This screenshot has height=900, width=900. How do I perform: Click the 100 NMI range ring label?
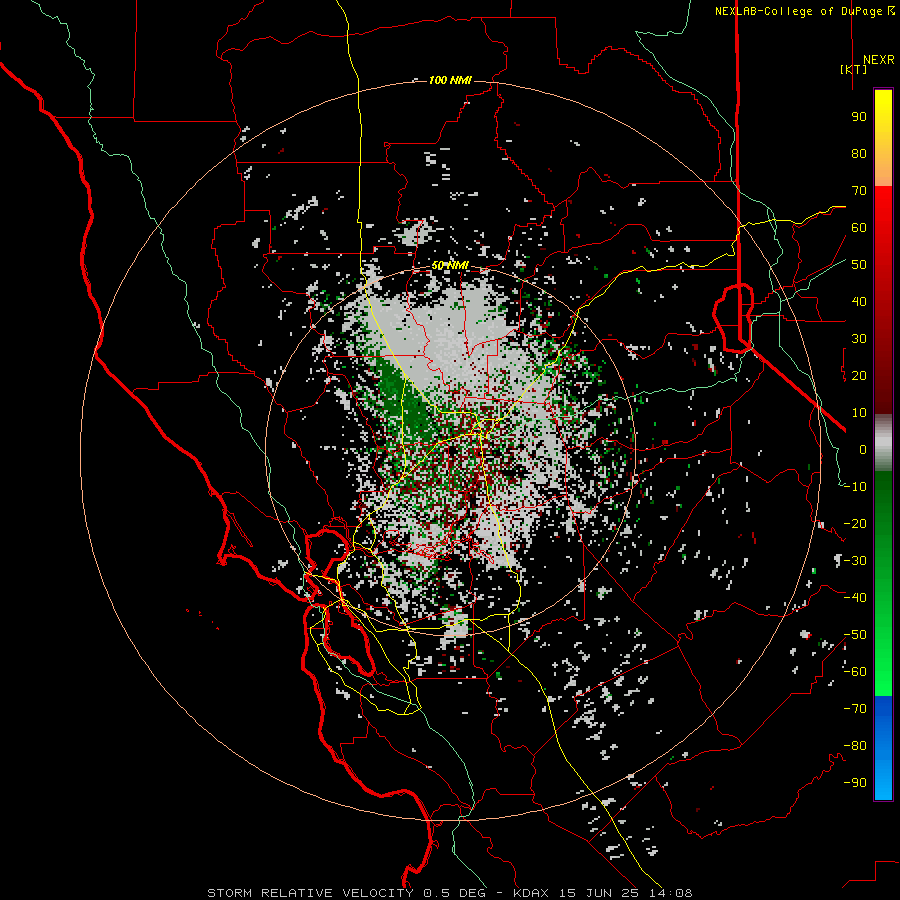coord(450,80)
